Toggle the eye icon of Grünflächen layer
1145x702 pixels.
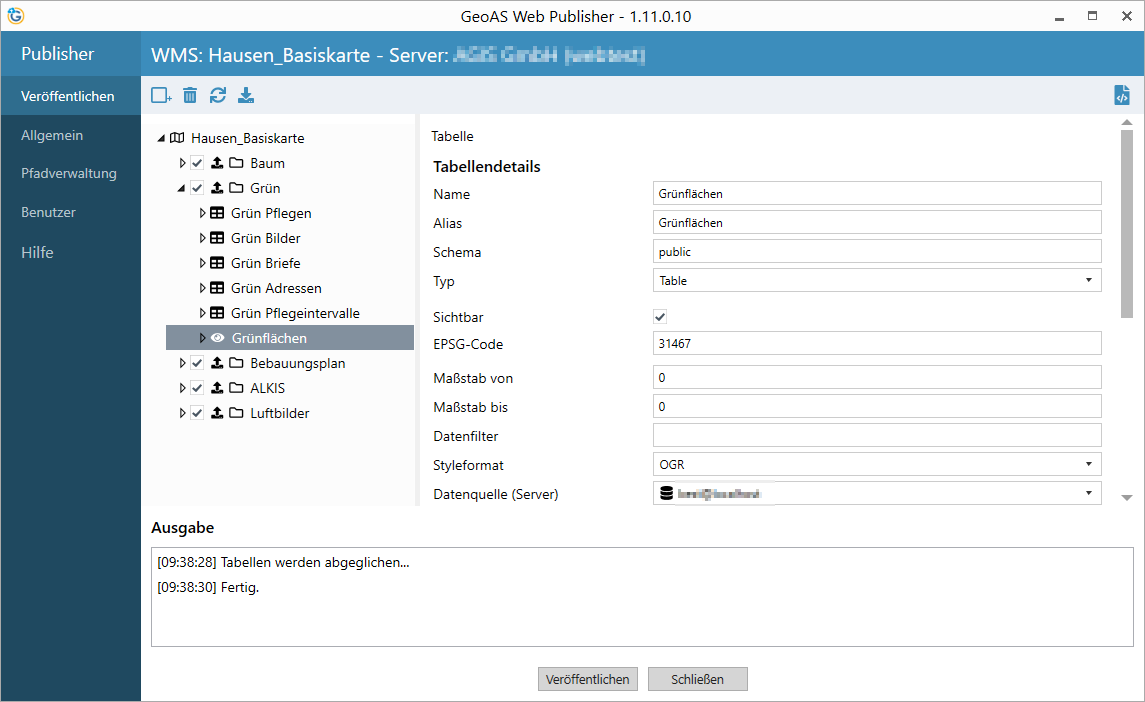(x=217, y=337)
